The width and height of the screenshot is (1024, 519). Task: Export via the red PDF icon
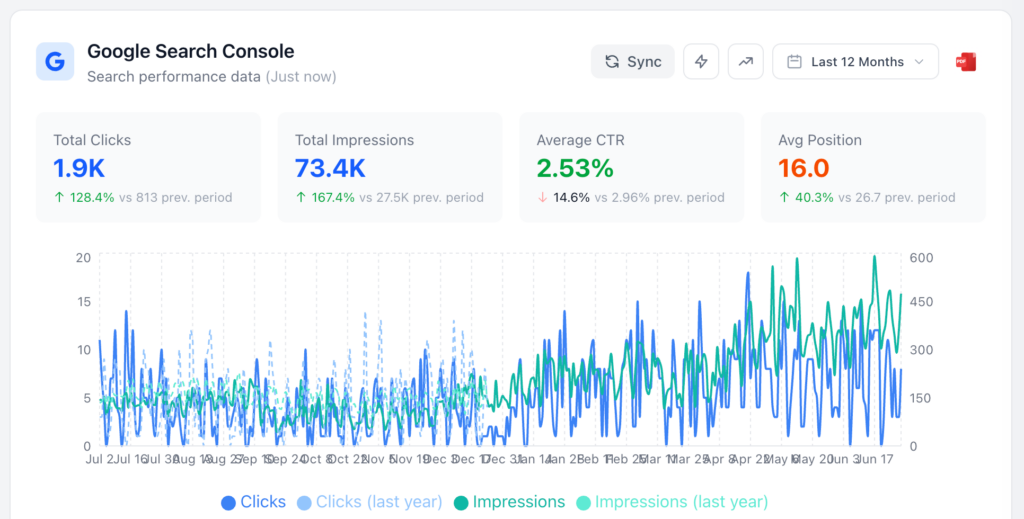click(x=965, y=62)
